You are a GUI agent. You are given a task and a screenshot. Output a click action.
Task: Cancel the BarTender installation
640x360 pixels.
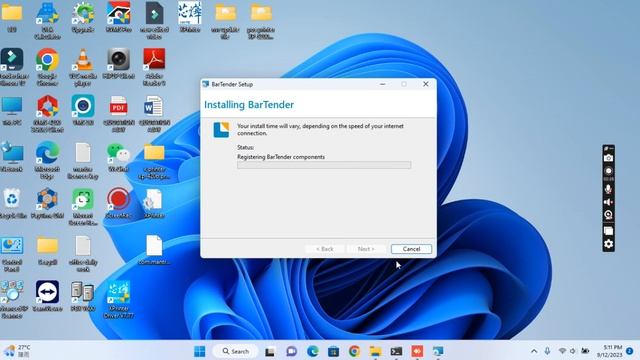coord(411,249)
